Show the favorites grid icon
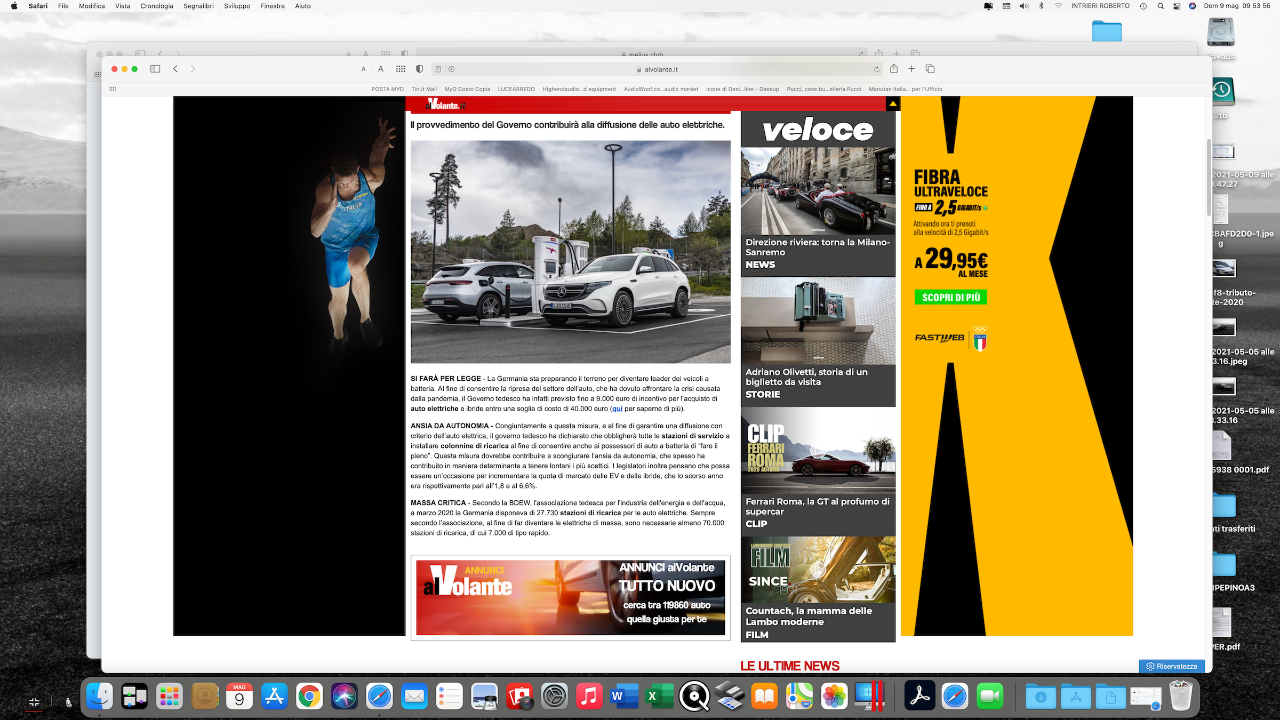1280x720 pixels. click(400, 69)
